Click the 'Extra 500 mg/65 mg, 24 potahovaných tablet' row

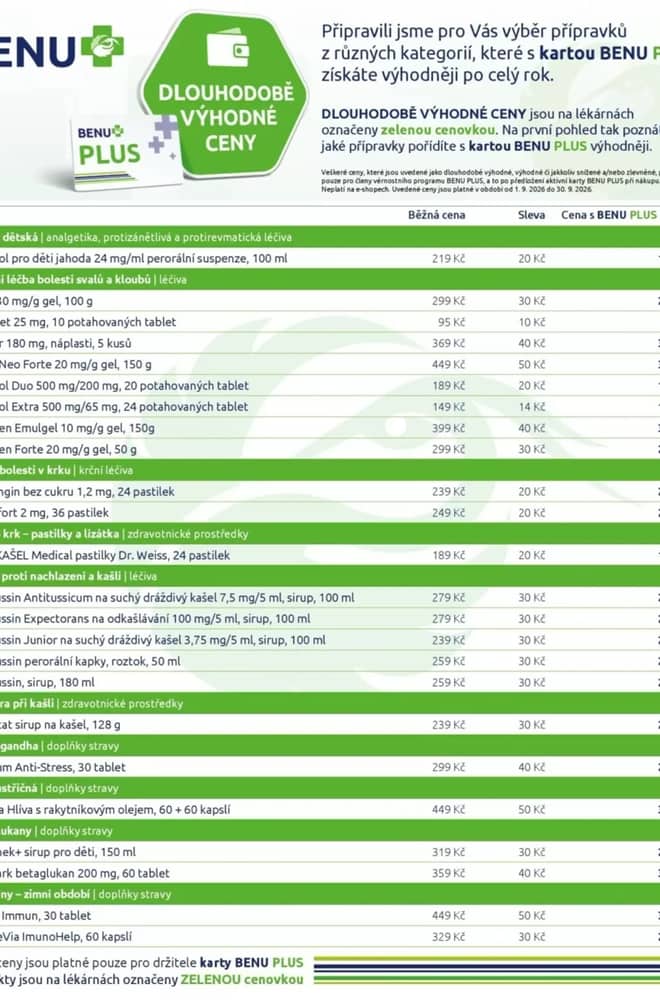pos(330,406)
